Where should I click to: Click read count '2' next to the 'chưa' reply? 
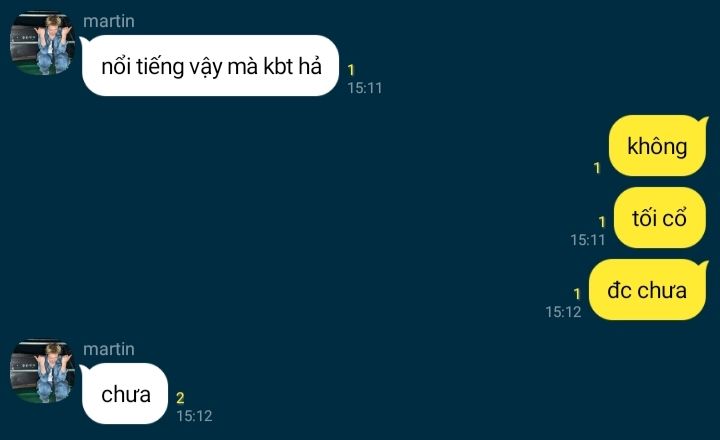coord(180,398)
